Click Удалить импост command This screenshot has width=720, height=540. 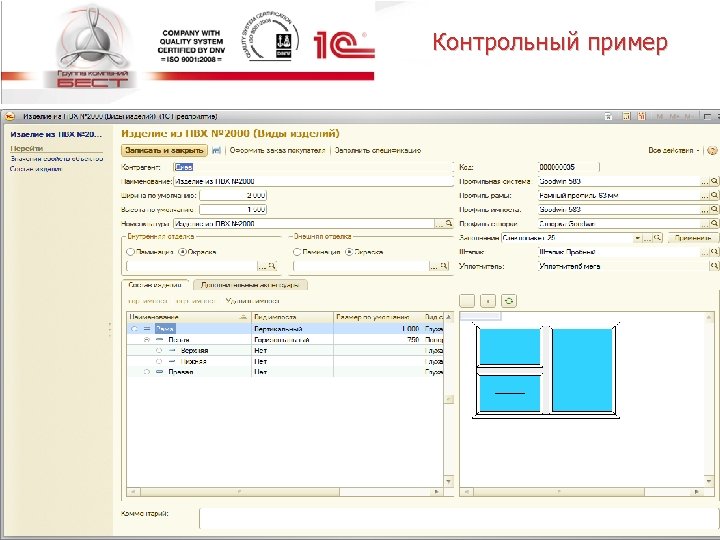point(253,301)
